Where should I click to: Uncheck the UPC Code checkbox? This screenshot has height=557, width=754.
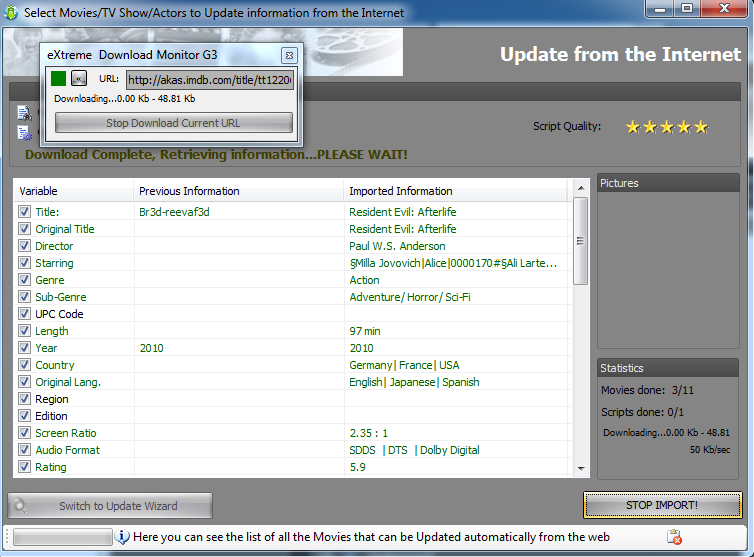click(x=24, y=314)
